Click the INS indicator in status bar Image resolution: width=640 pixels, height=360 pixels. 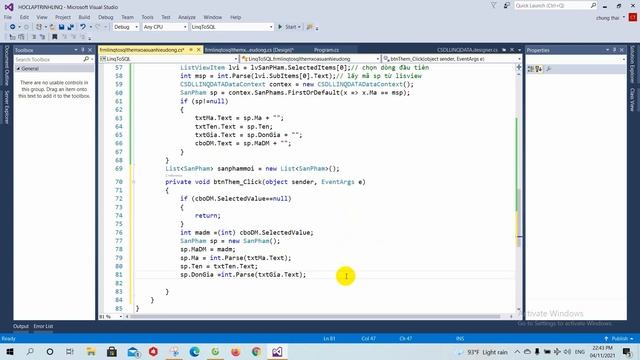point(460,338)
